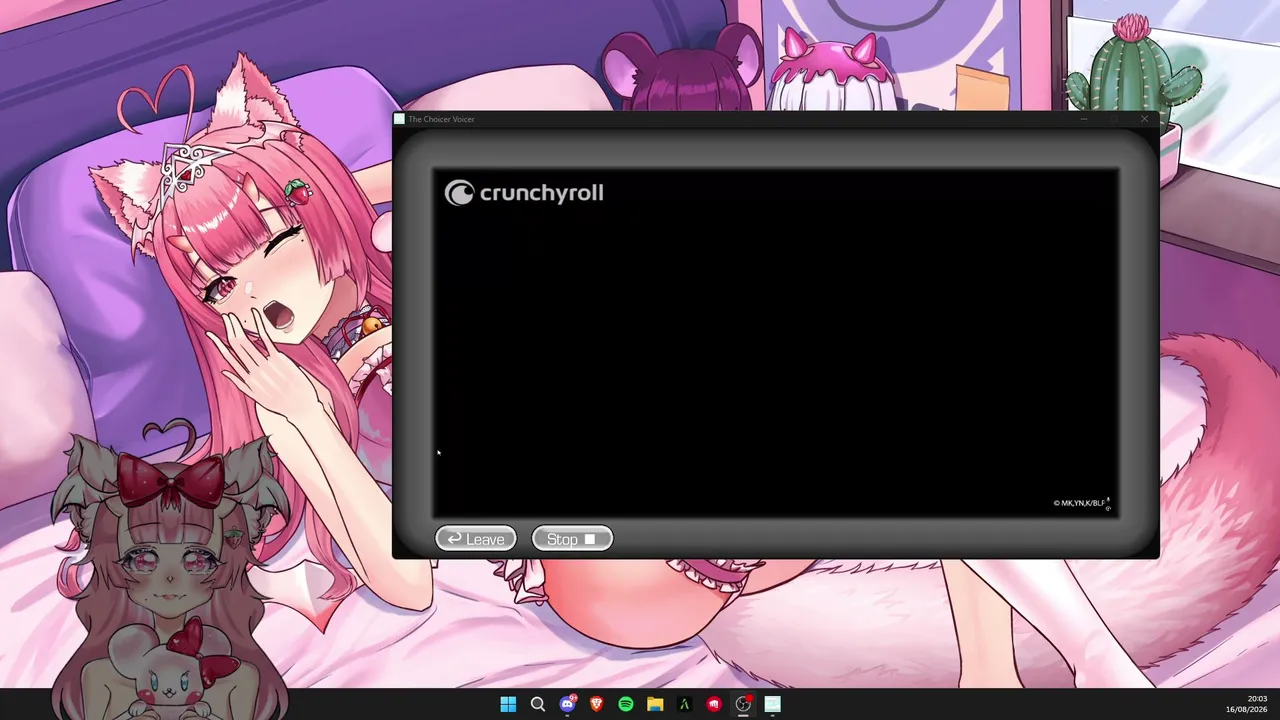Open Spotify from the taskbar
Image resolution: width=1280 pixels, height=720 pixels.
pyautogui.click(x=626, y=704)
